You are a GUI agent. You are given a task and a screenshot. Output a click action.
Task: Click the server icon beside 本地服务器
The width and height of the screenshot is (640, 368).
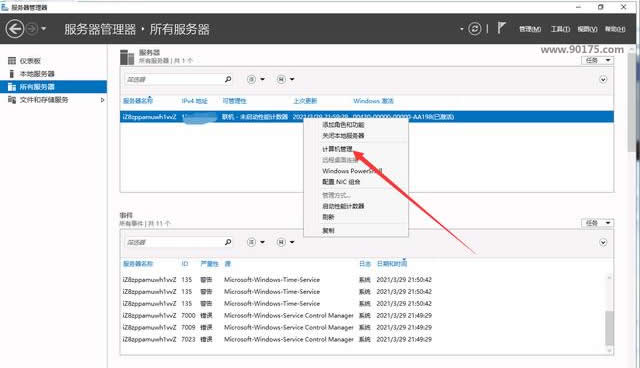[12, 74]
